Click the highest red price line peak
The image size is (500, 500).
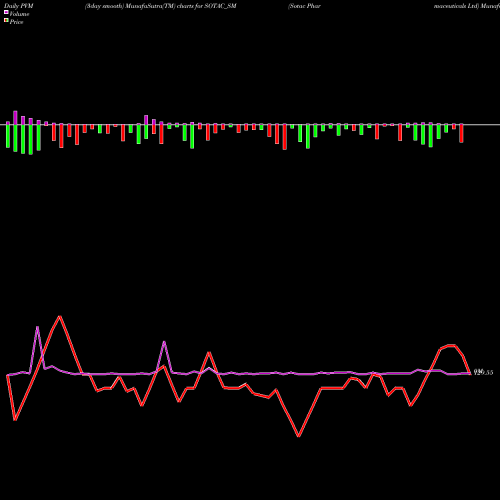pyautogui.click(x=60, y=316)
